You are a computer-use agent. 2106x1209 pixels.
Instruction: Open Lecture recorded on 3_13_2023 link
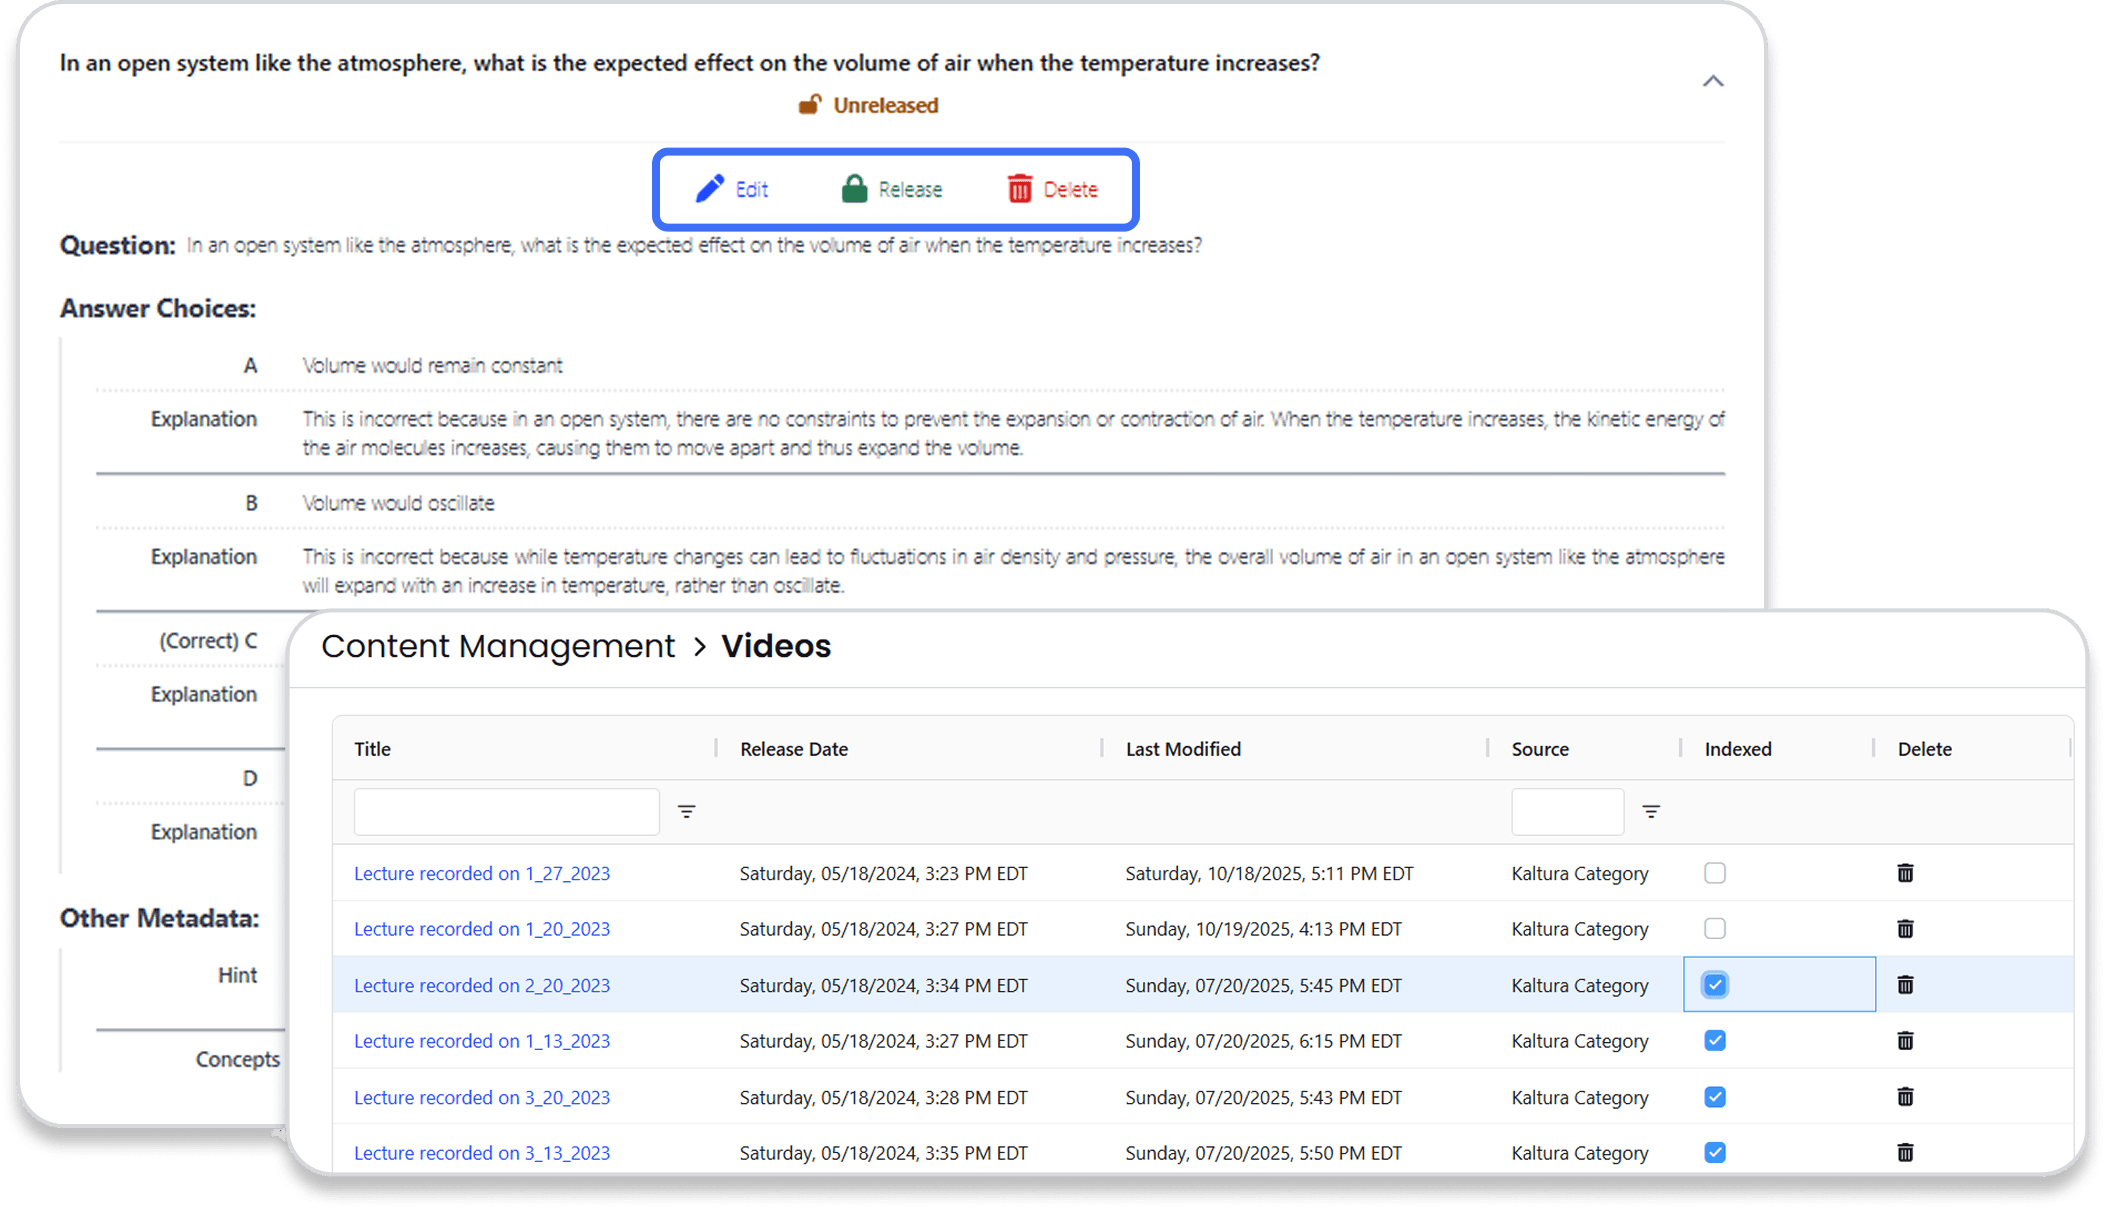click(481, 1153)
